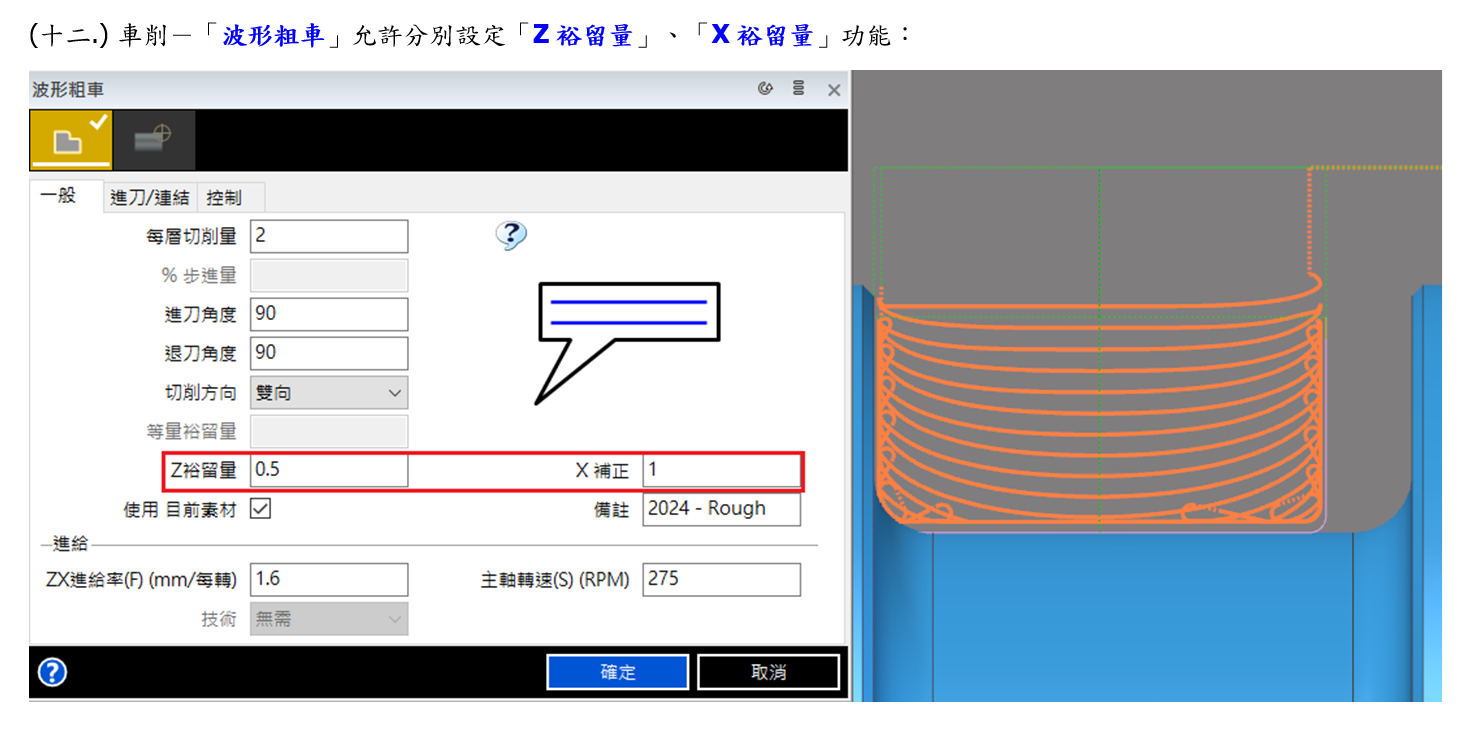Click the orange toolpath in the 3D view
Image resolution: width=1482 pixels, height=738 pixels.
(1100, 400)
